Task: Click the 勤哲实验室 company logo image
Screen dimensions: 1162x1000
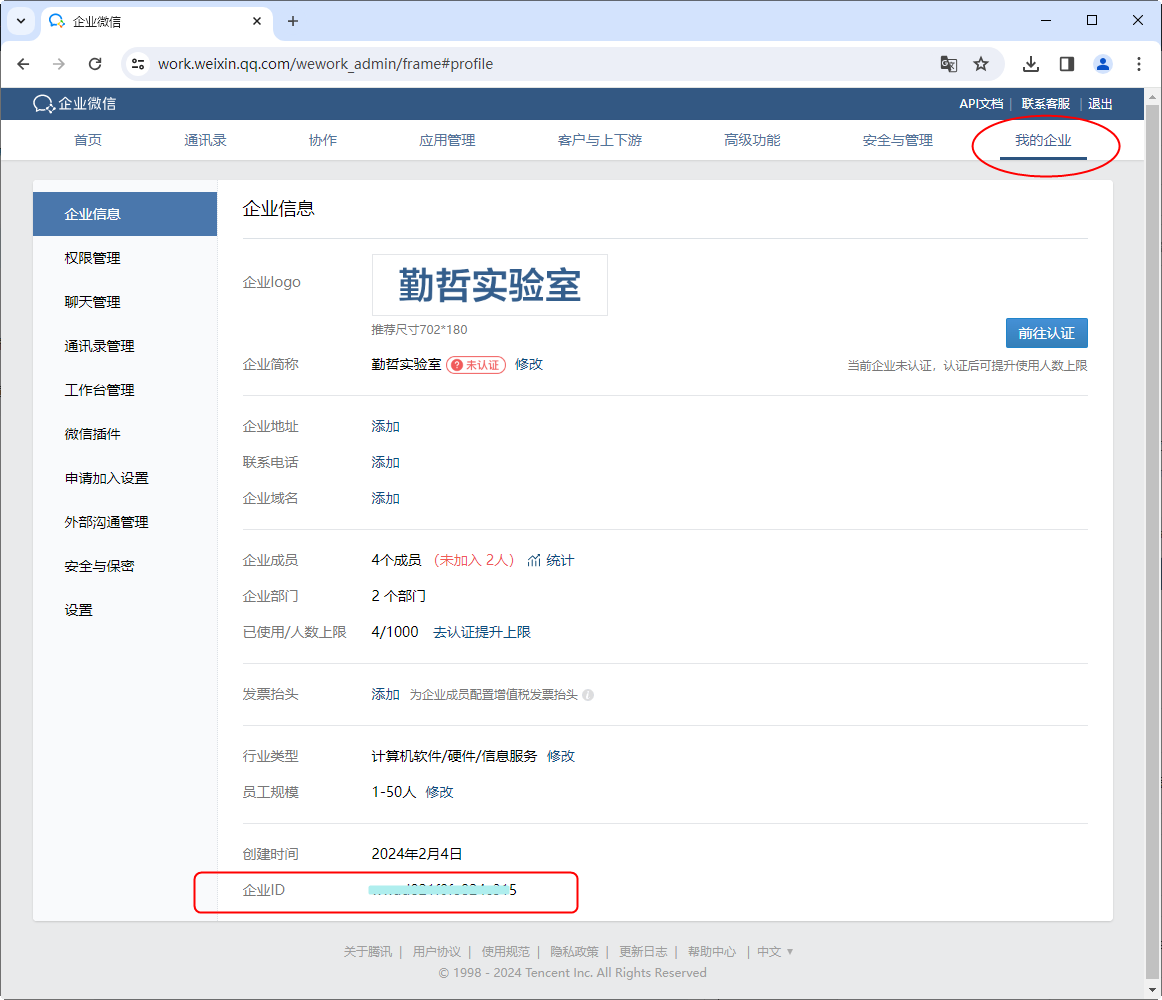Action: (x=489, y=285)
